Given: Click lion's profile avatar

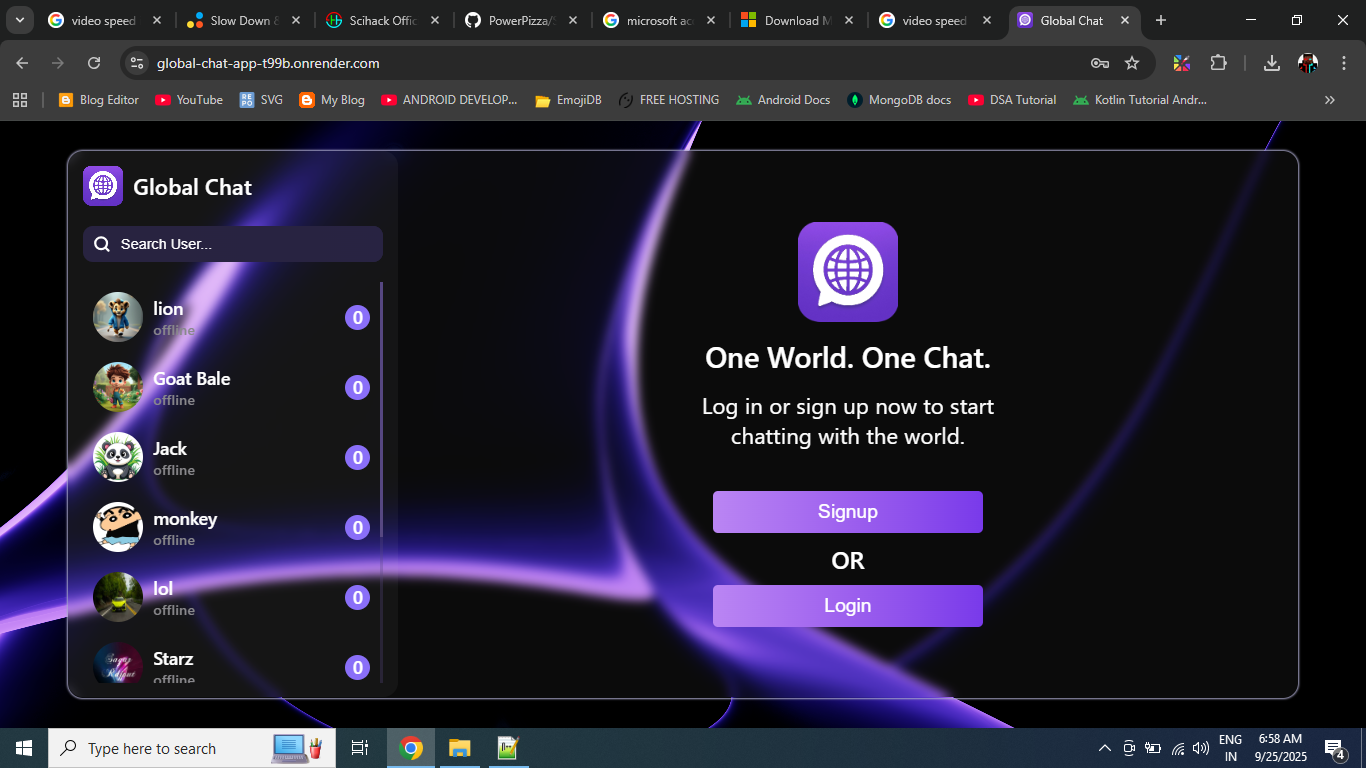Looking at the screenshot, I should [117, 317].
